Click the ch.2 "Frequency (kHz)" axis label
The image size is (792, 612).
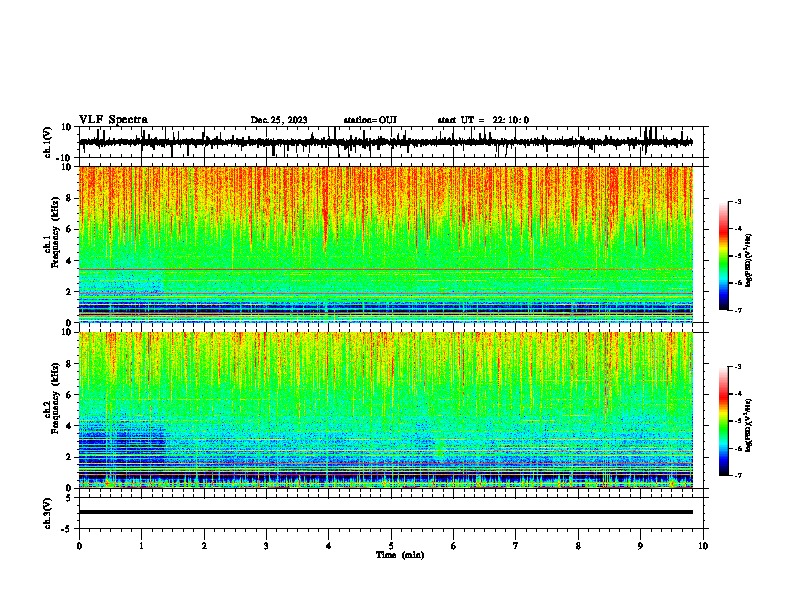(x=56, y=398)
